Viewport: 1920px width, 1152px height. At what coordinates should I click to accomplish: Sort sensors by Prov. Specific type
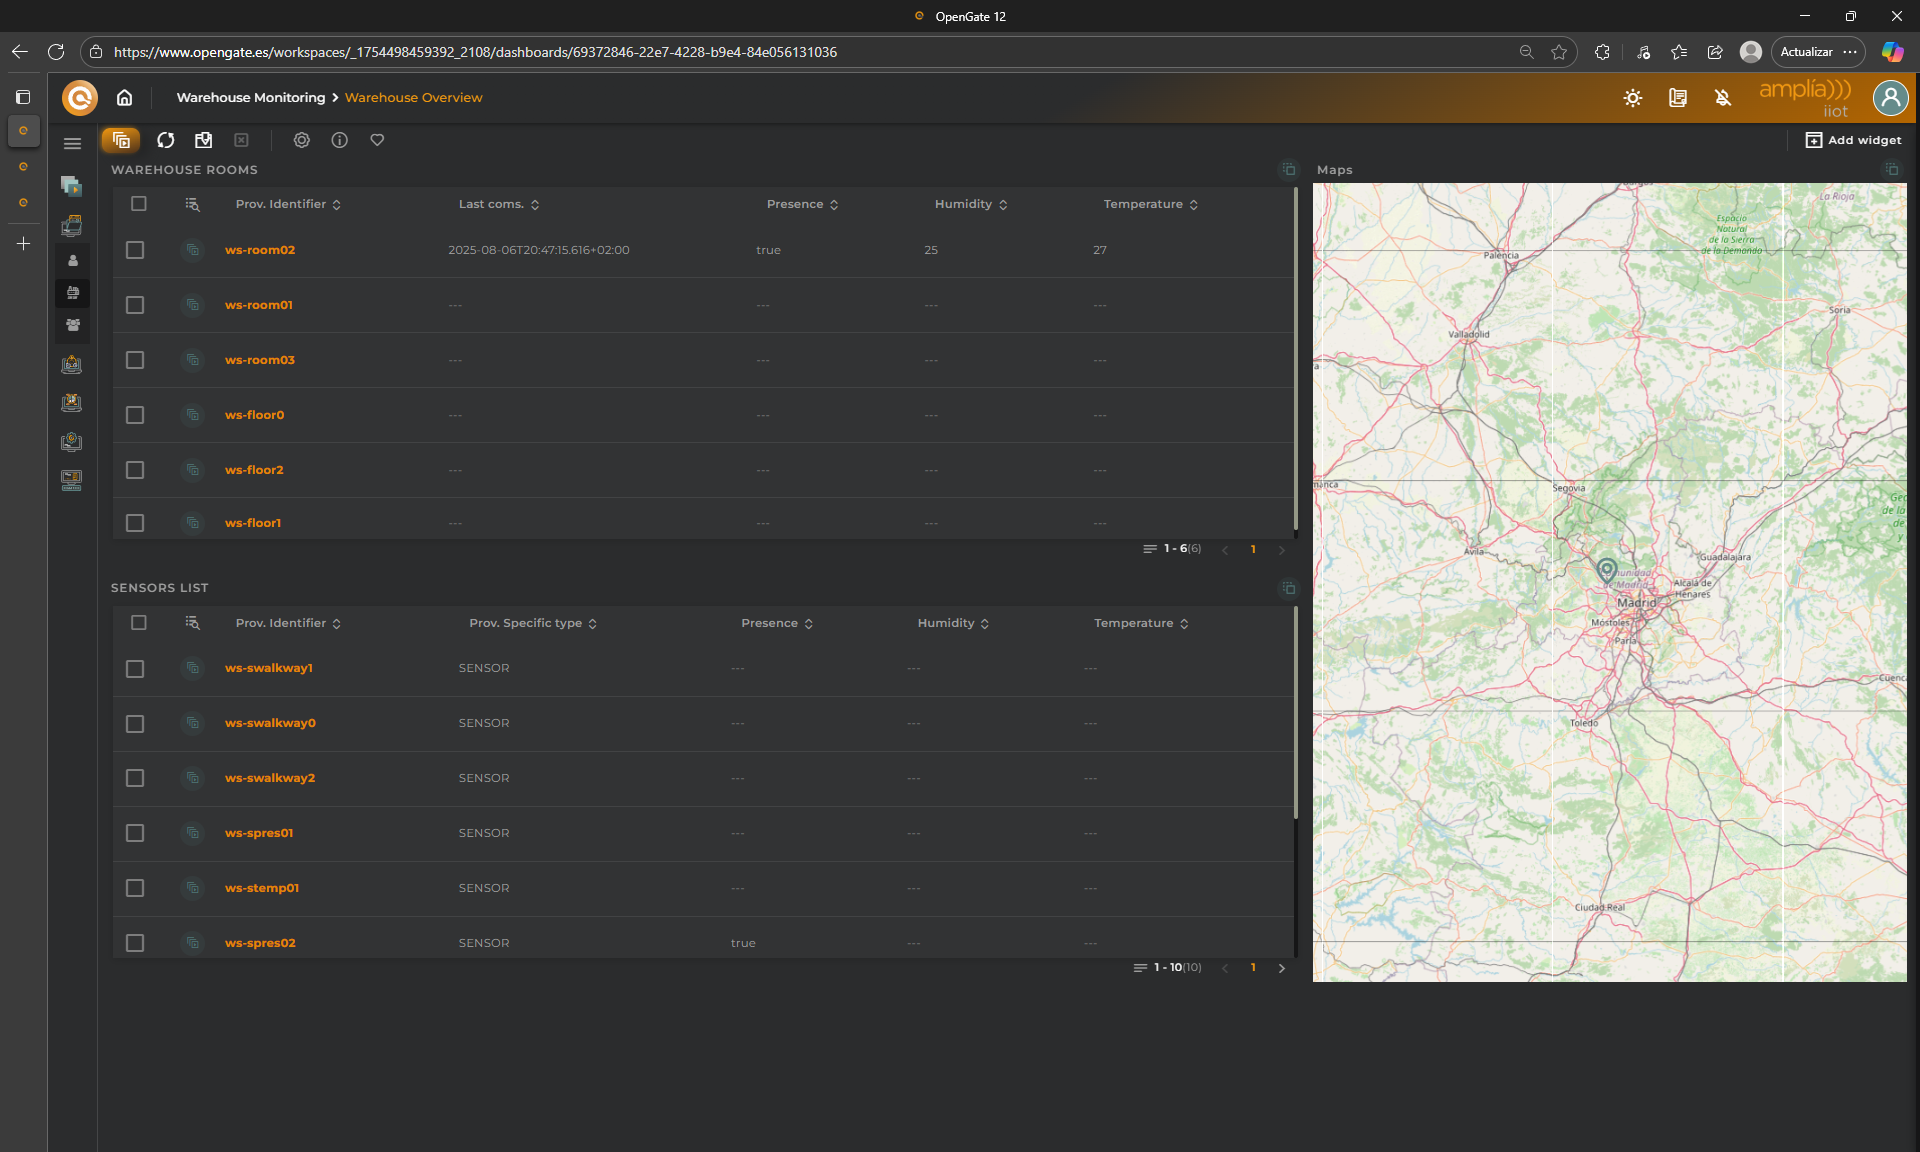tap(533, 623)
